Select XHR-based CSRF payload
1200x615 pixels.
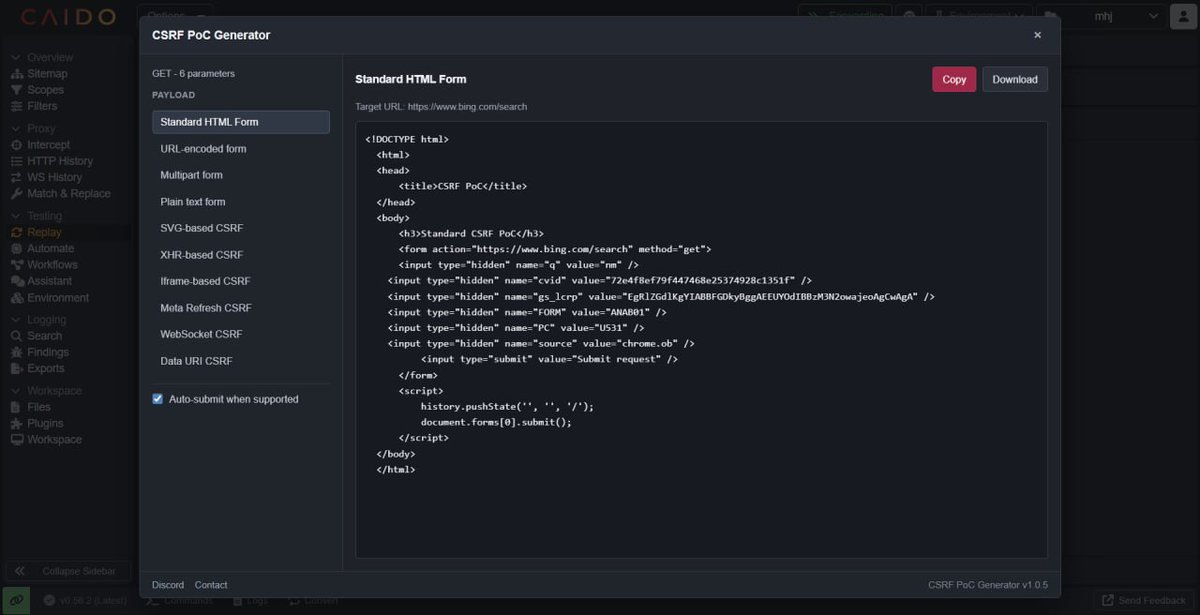(x=241, y=255)
